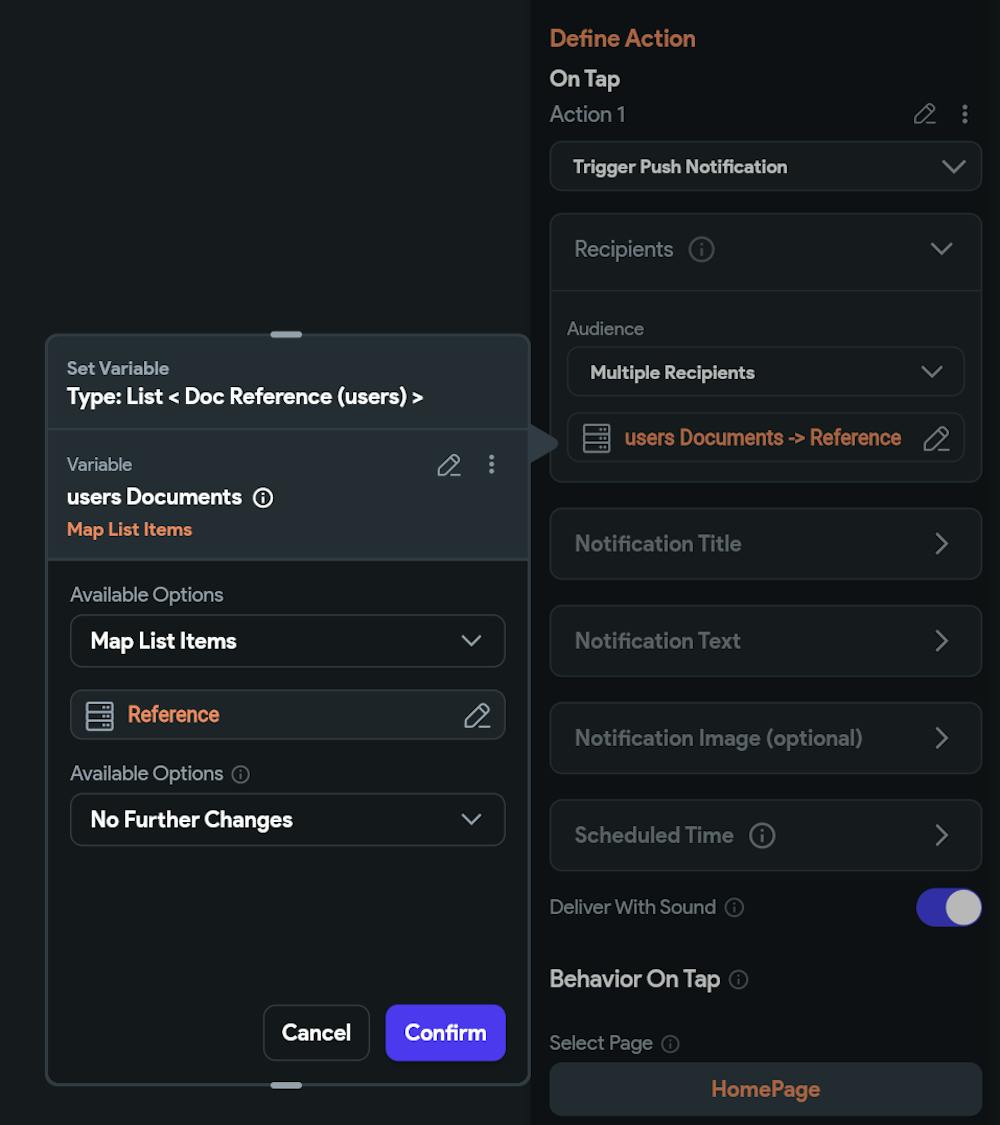Toggle the Deliver With Sound switch

click(948, 907)
